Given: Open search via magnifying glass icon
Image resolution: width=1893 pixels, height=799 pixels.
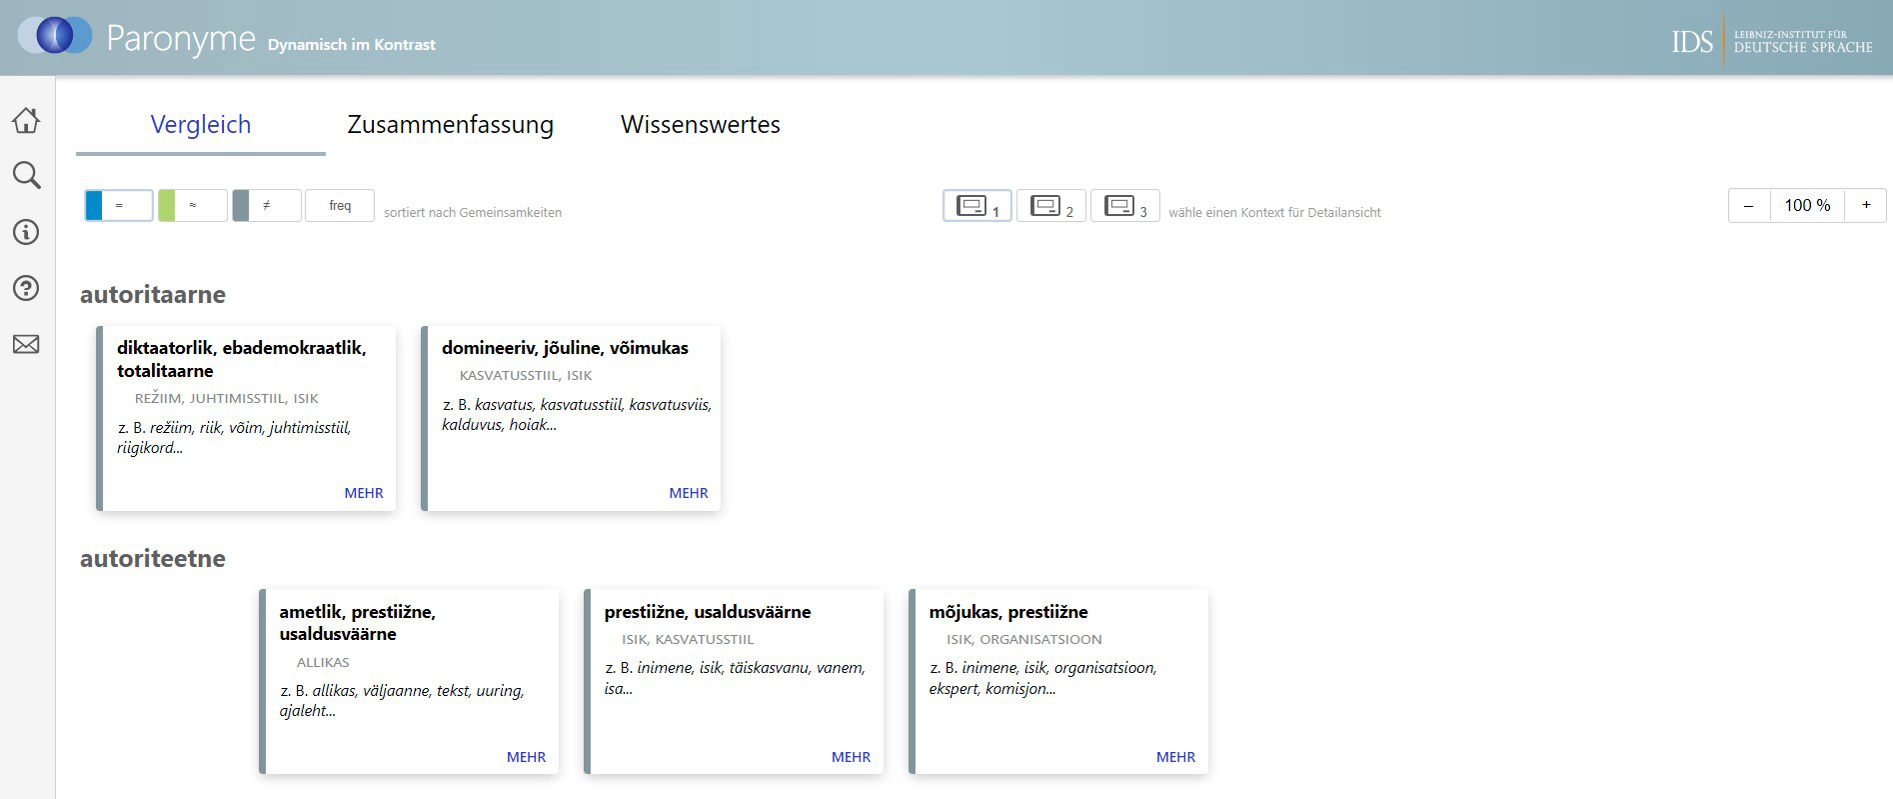Looking at the screenshot, I should tap(26, 176).
